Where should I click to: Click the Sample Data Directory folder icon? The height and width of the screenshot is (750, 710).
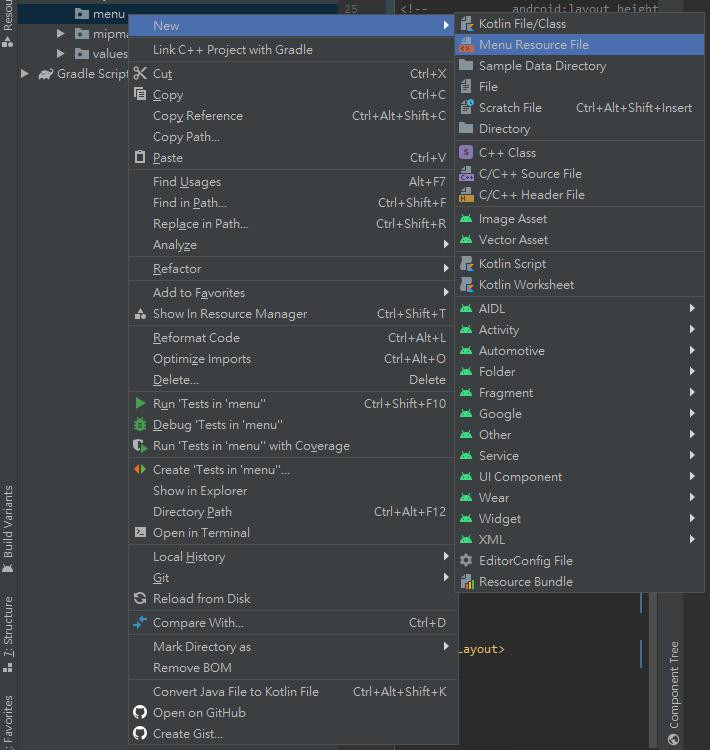tap(466, 66)
